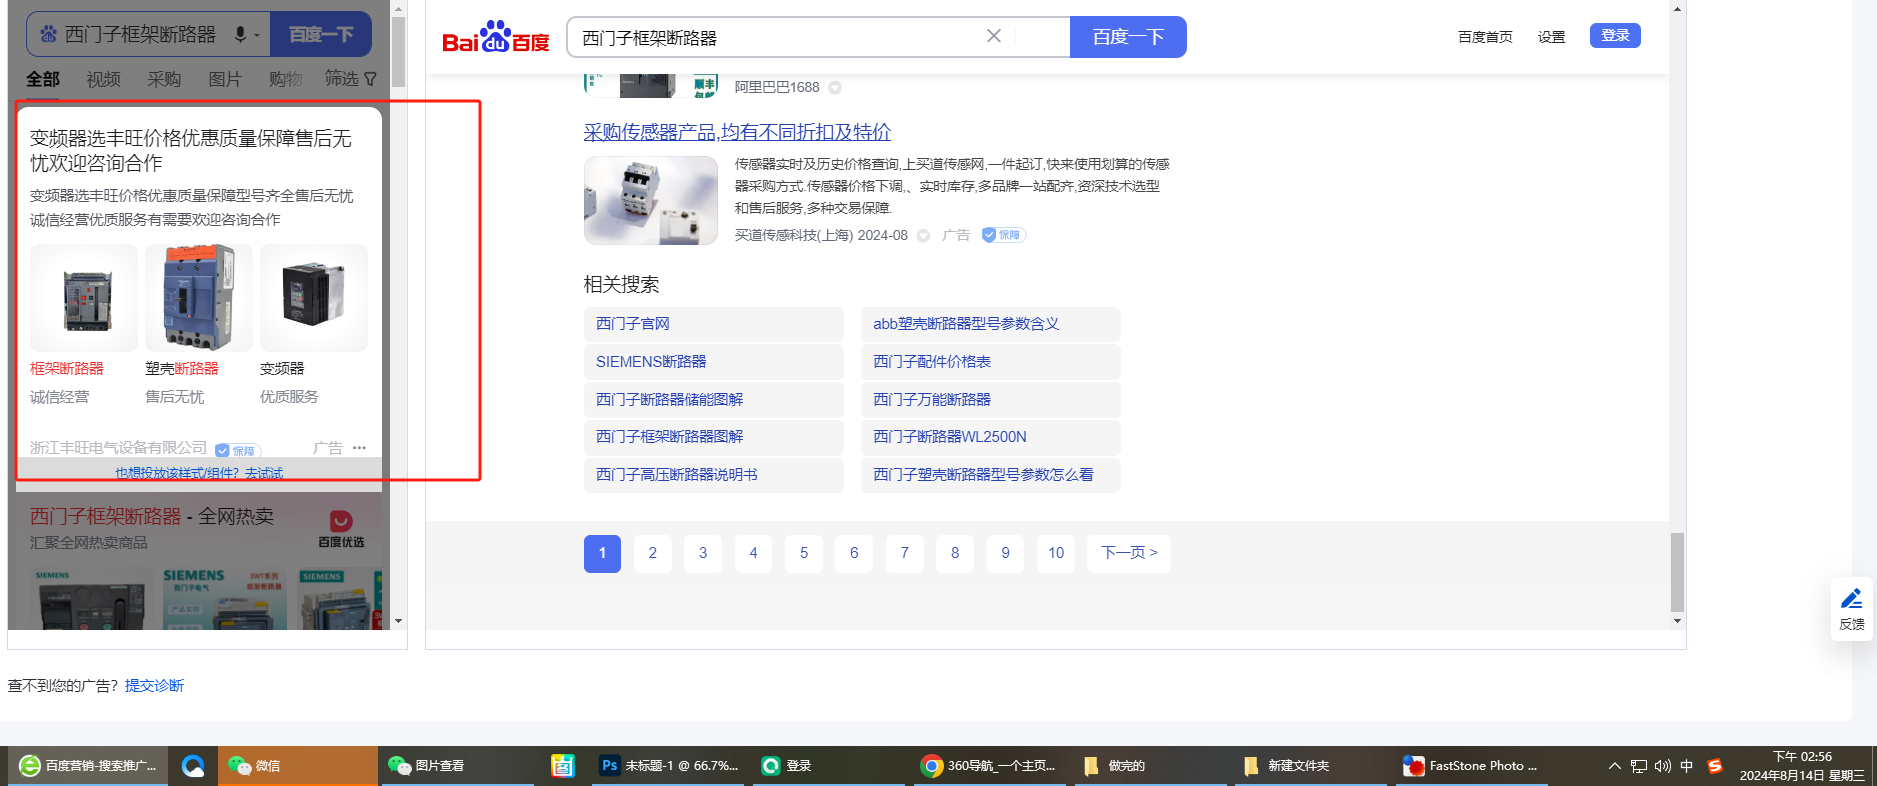Open the 提交诊断 link
The height and width of the screenshot is (786, 1877).
tap(154, 686)
